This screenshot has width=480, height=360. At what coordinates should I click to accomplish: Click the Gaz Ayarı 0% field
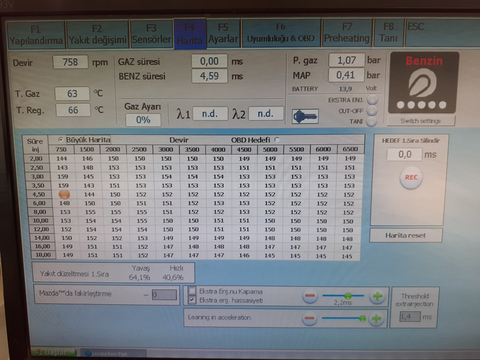(x=143, y=120)
